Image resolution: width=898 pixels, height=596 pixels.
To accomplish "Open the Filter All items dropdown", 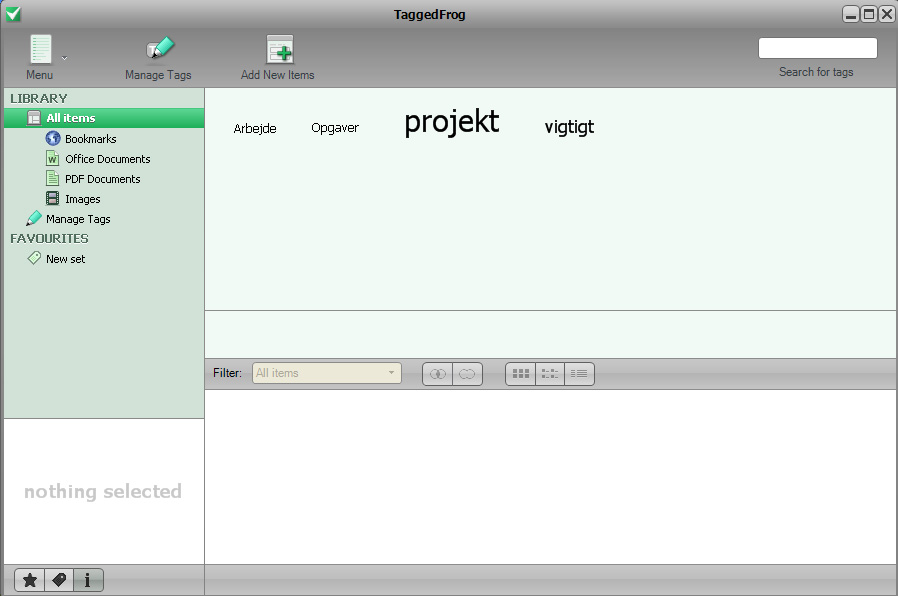I will tap(326, 373).
